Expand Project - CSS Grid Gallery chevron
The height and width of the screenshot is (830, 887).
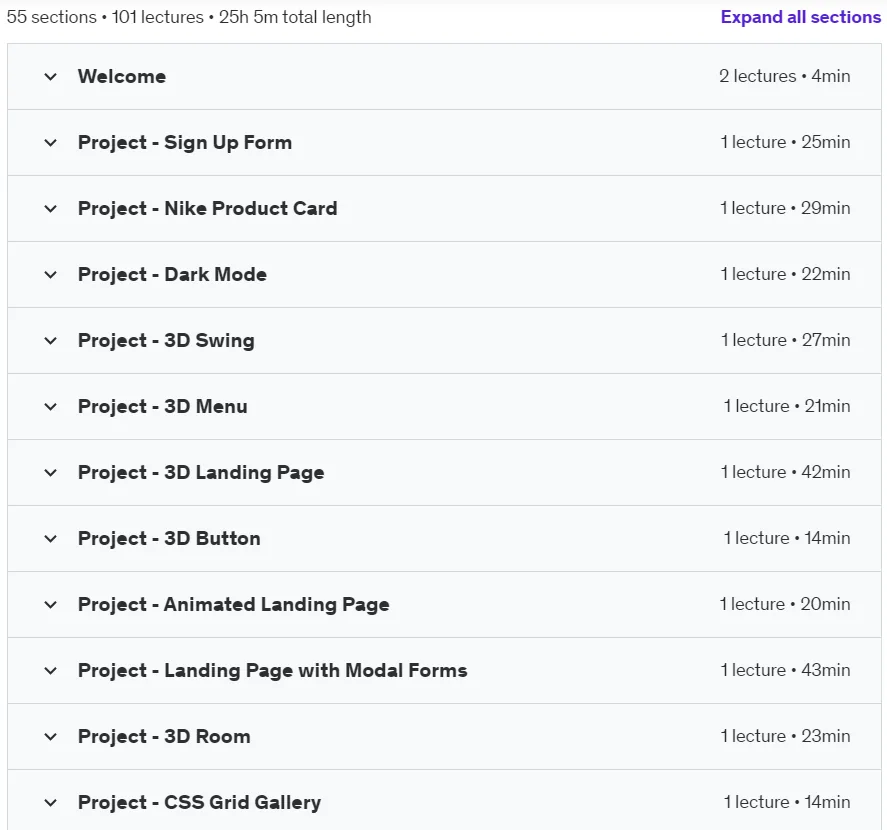click(50, 803)
